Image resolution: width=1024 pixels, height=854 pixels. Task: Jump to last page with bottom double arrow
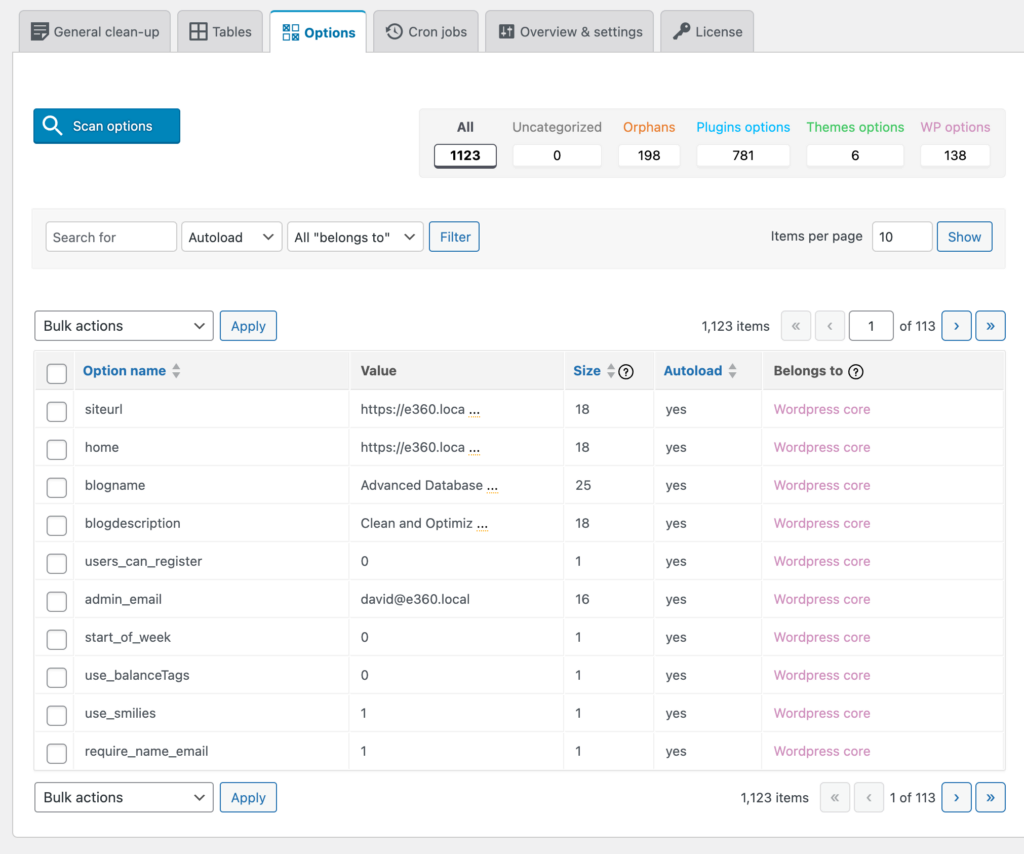pos(990,797)
